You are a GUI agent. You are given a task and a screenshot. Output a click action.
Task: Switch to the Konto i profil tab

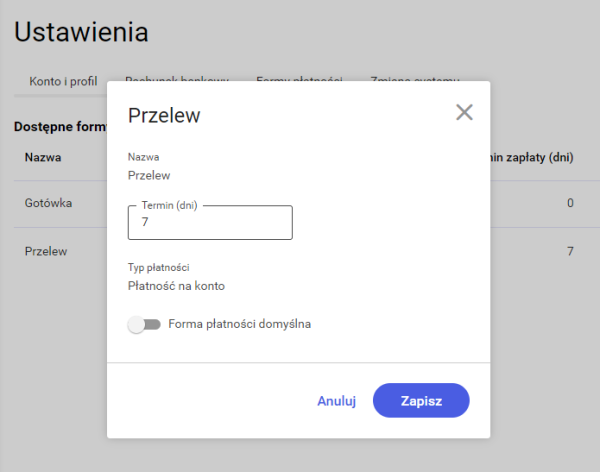pyautogui.click(x=56, y=80)
